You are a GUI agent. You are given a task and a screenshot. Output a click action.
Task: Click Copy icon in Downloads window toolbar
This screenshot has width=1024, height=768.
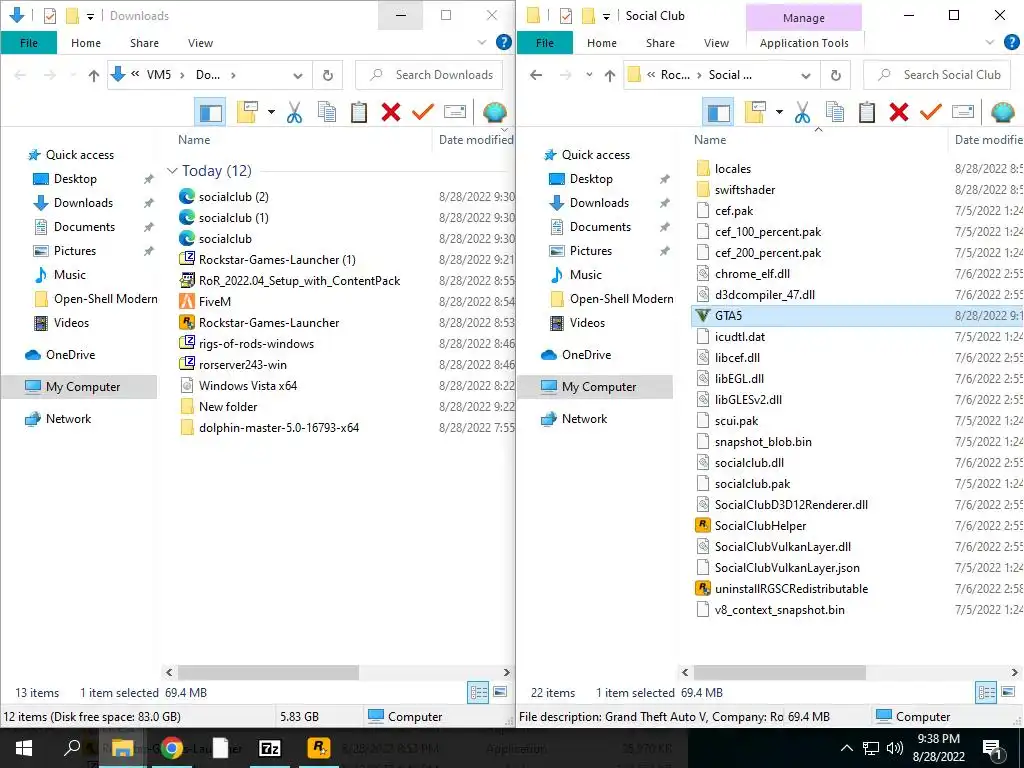point(327,112)
